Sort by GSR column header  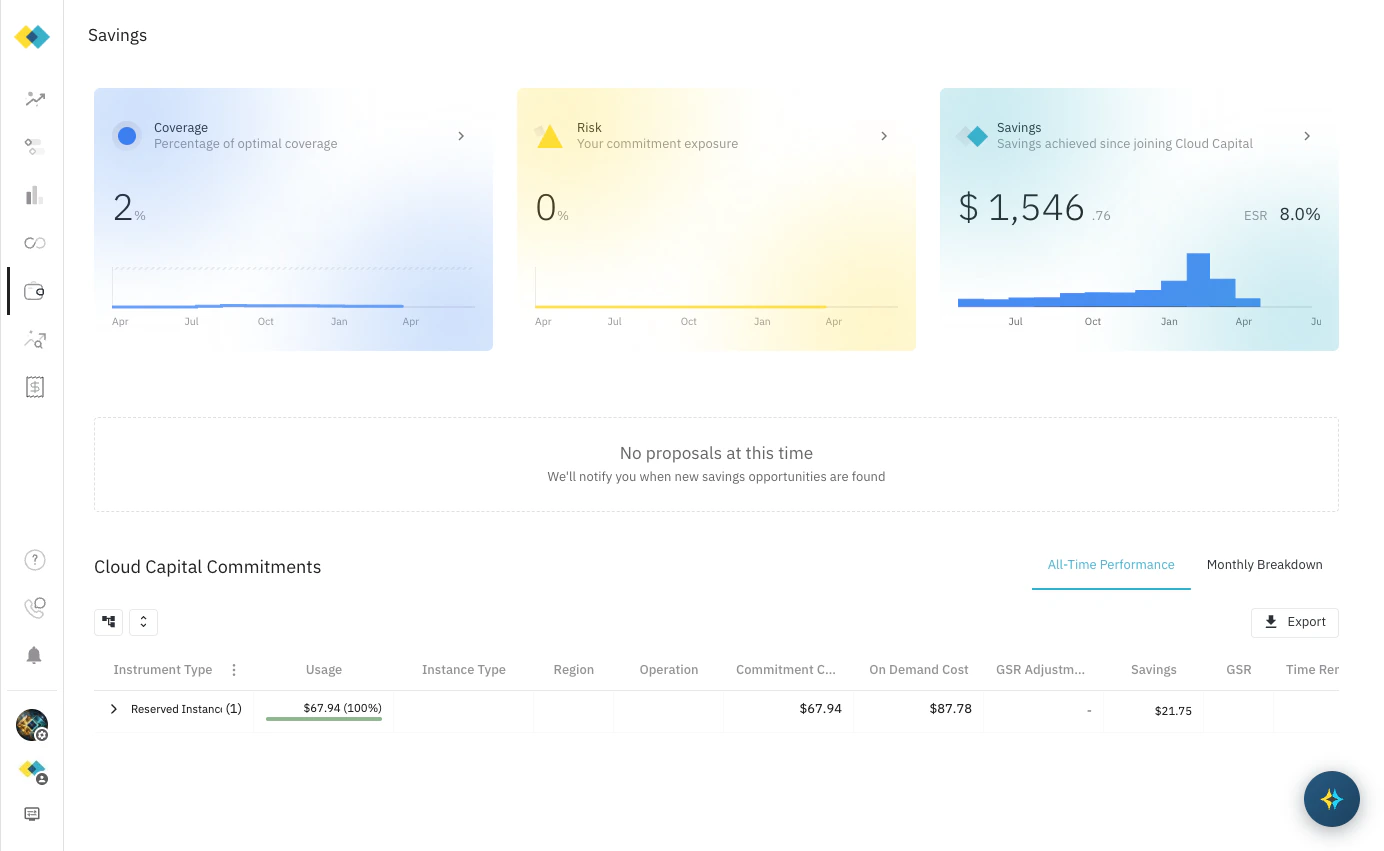1239,670
